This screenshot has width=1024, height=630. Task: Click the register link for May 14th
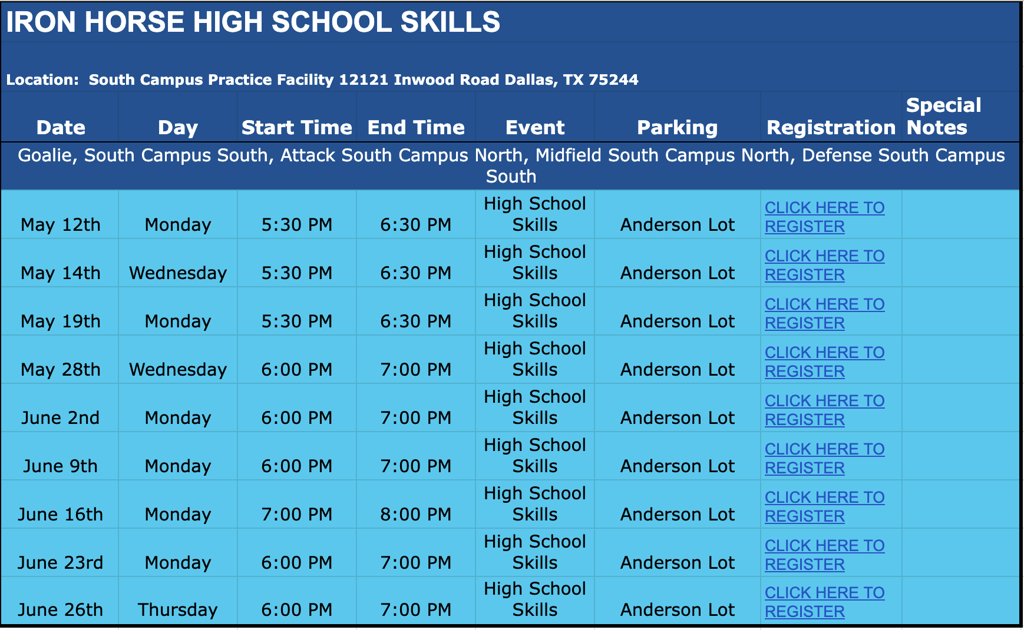click(x=824, y=265)
